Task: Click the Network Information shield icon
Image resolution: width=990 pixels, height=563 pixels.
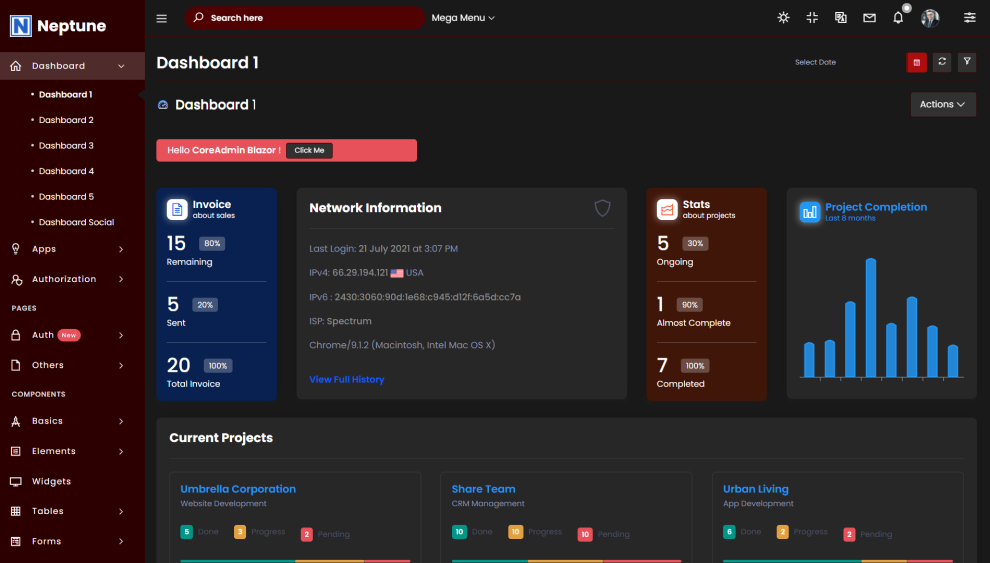Action: click(x=602, y=208)
